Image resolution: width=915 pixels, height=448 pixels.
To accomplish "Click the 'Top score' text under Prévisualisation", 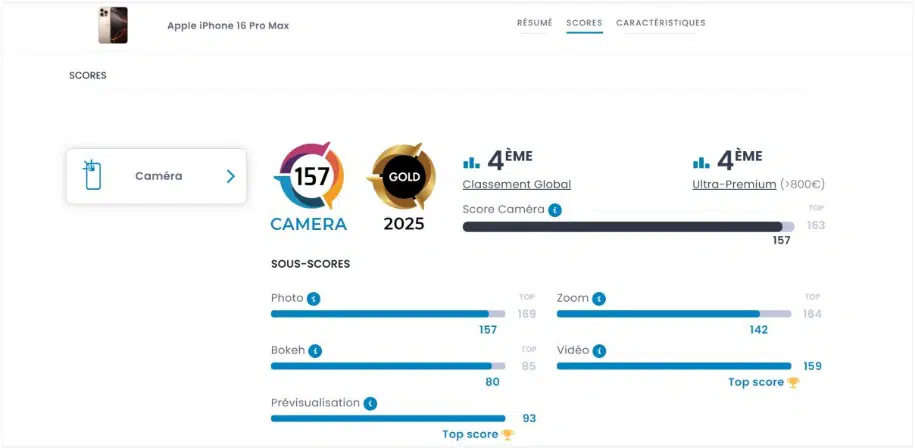I will click(x=470, y=435).
